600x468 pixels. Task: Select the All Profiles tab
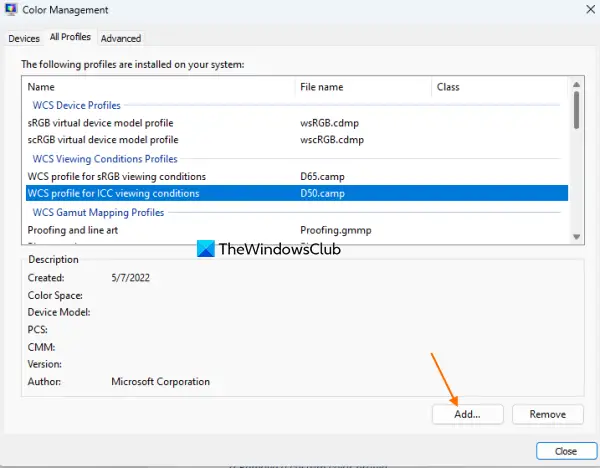pos(70,37)
